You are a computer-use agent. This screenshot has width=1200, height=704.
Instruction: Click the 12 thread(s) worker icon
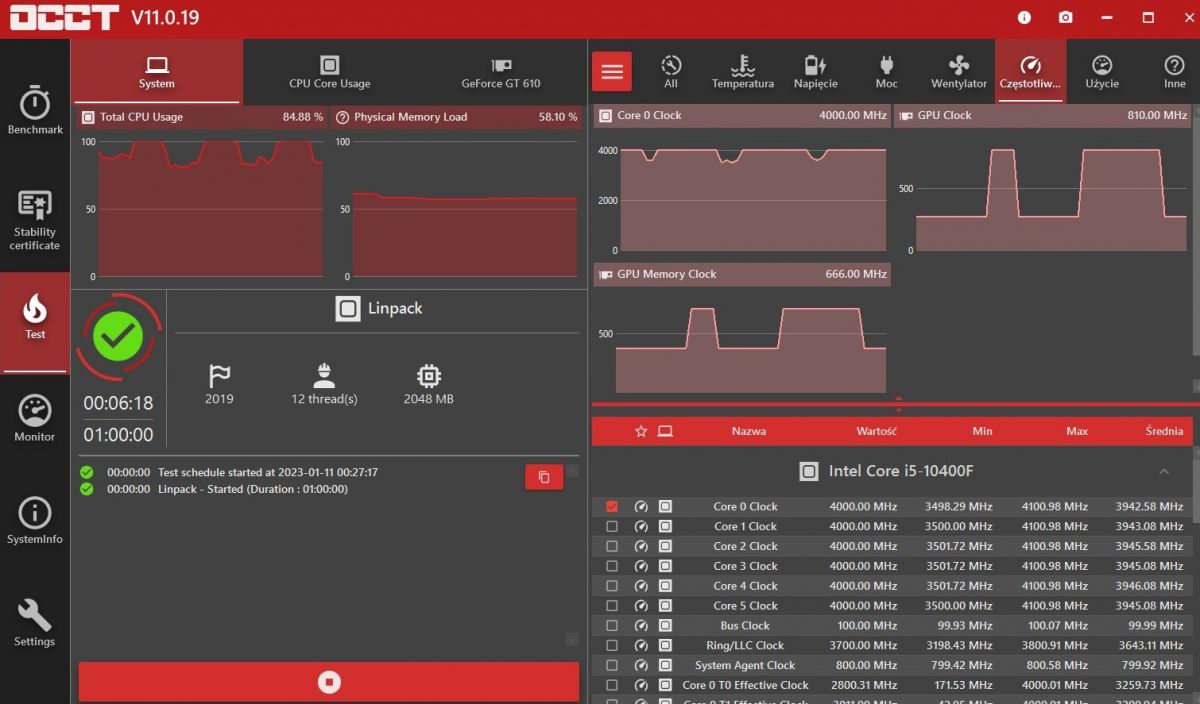coord(324,376)
